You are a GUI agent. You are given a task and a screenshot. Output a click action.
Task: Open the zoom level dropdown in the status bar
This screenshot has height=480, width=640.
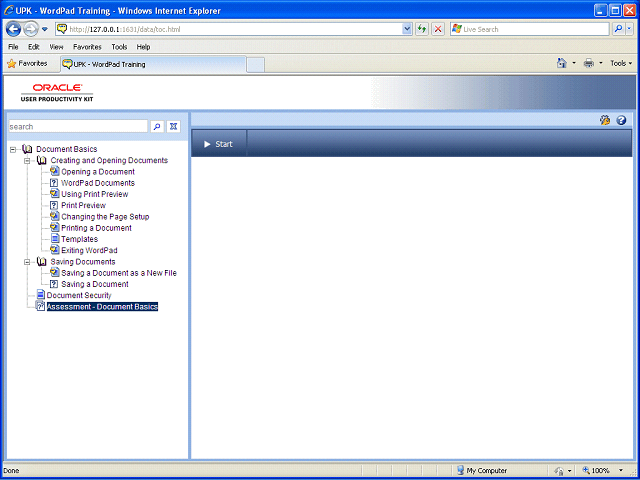tap(621, 471)
